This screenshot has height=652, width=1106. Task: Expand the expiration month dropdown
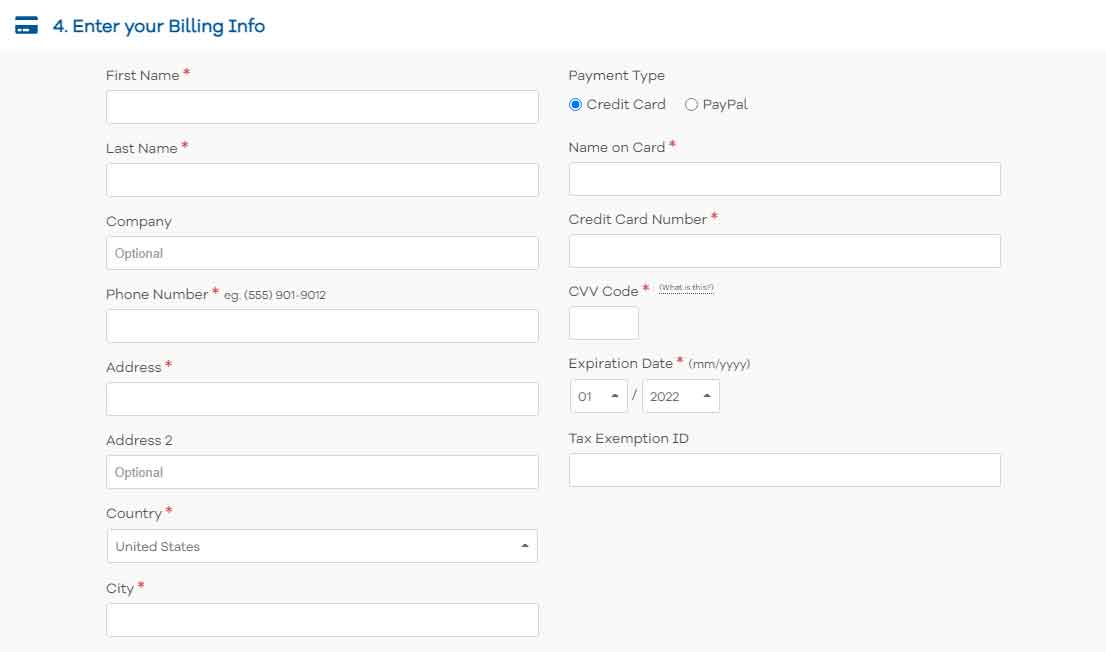coord(598,396)
